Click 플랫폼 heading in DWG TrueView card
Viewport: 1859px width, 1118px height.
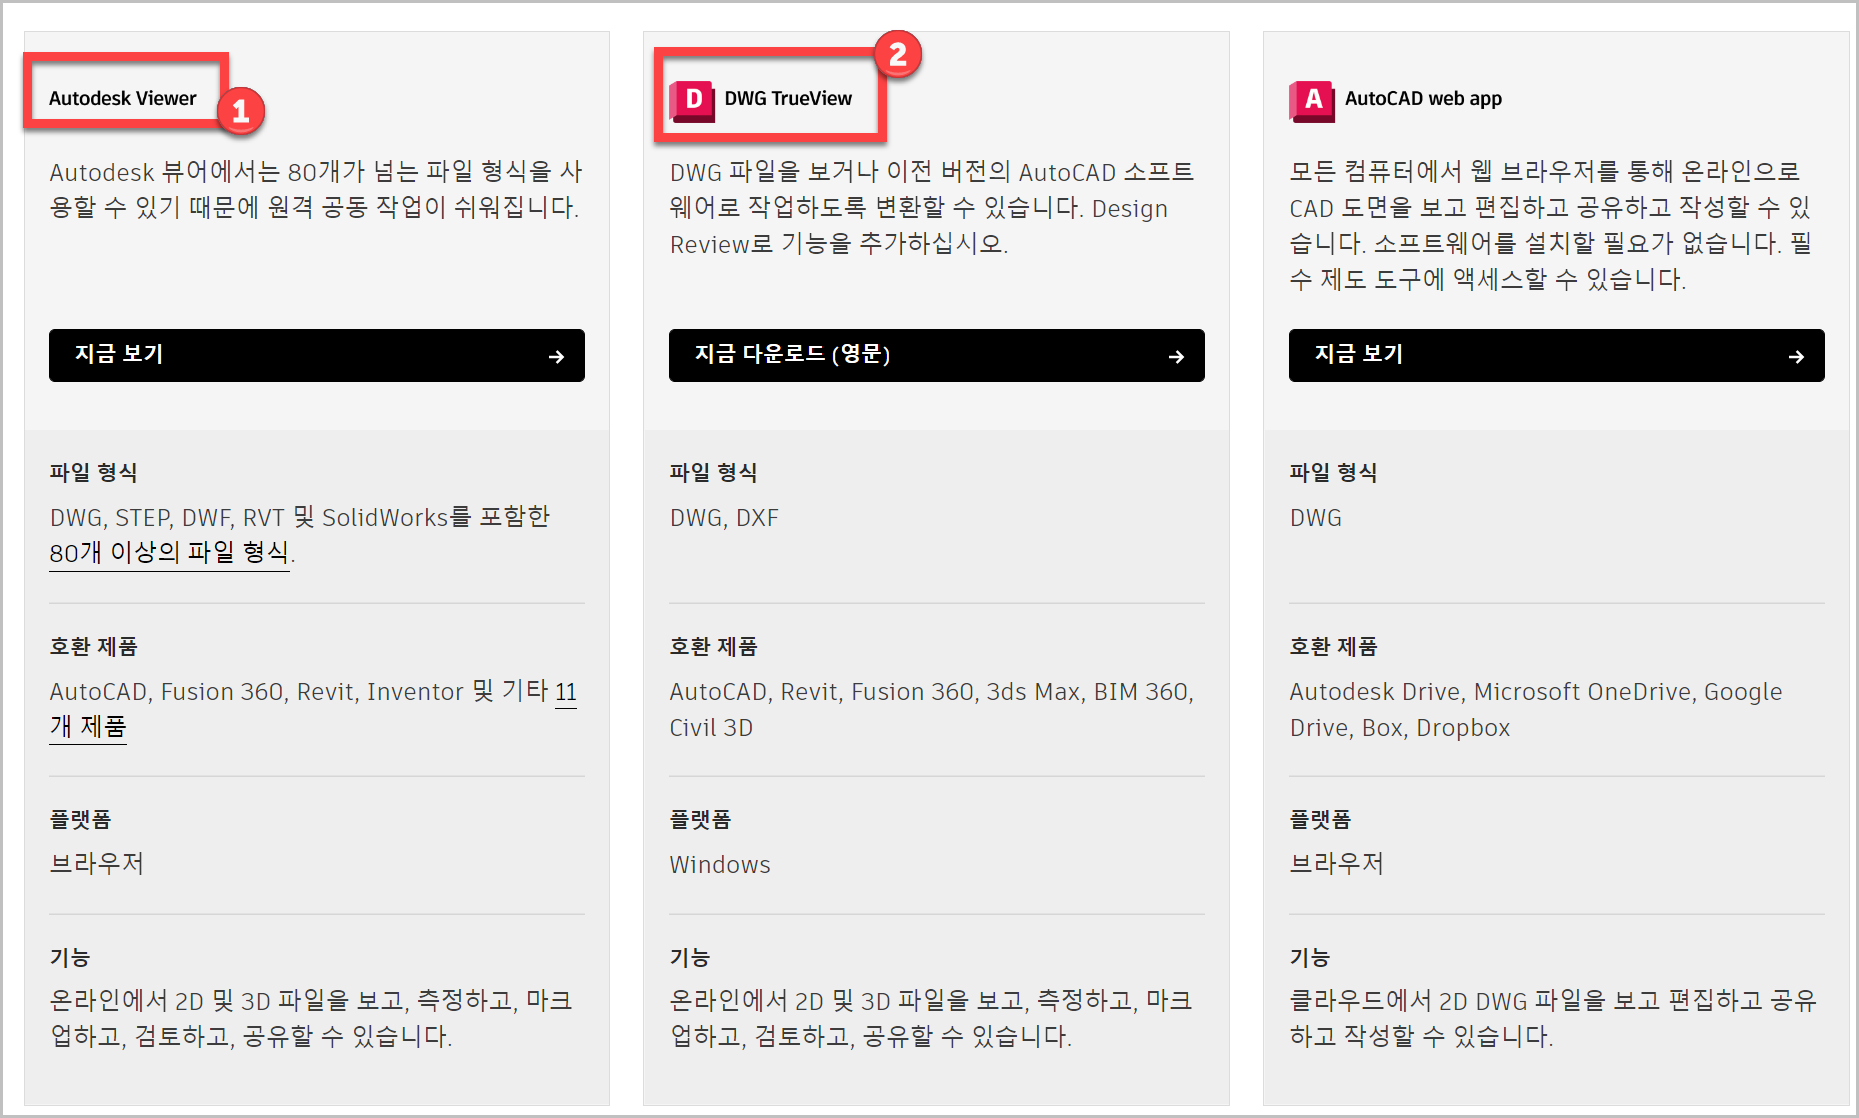[701, 820]
